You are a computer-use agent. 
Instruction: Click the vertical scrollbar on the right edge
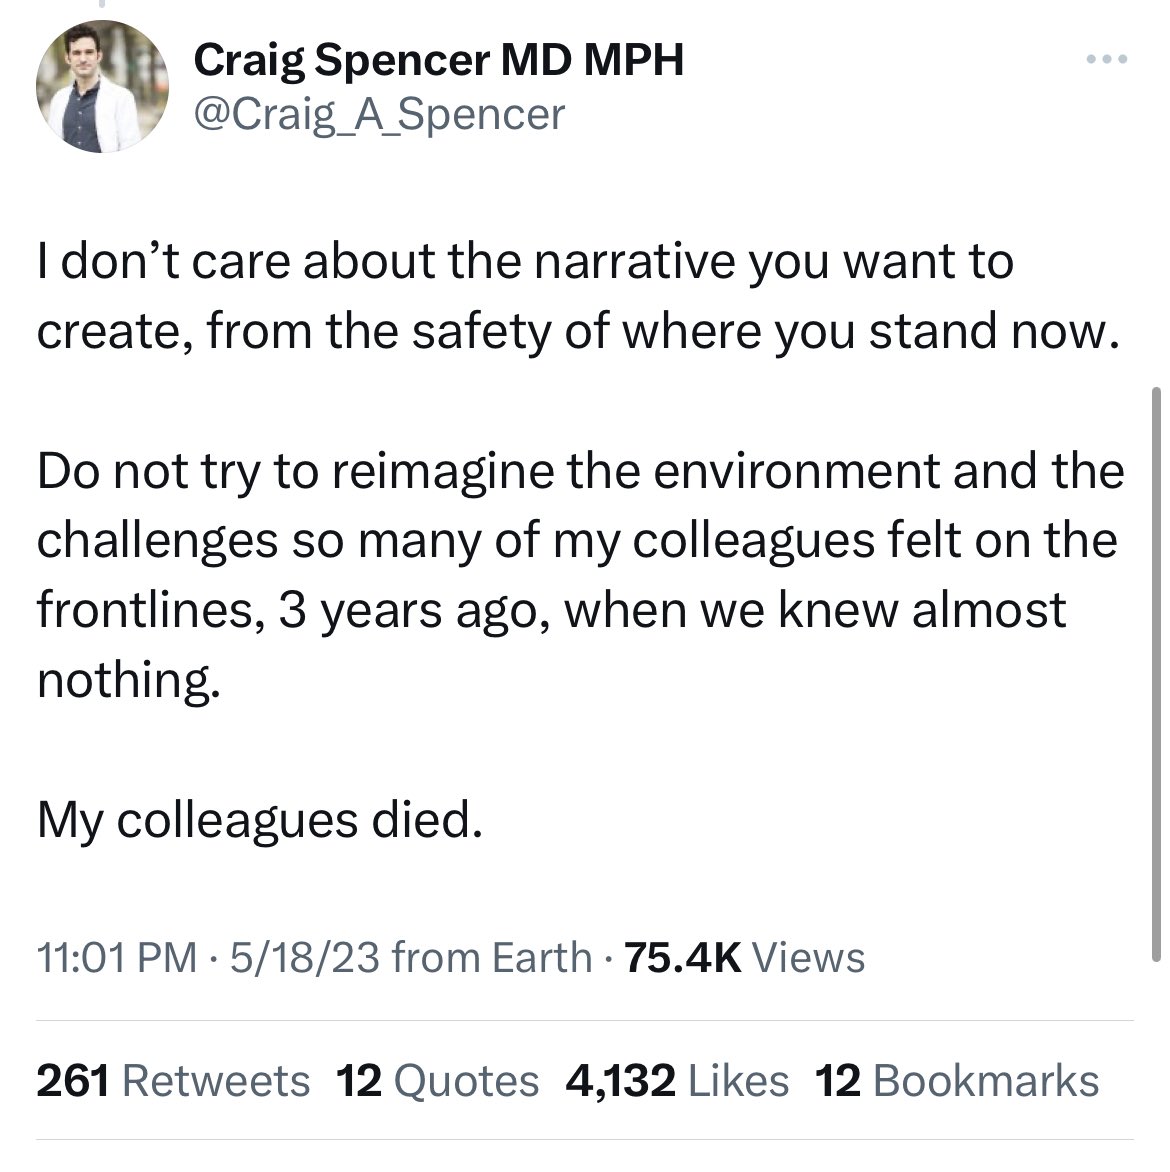(1157, 670)
